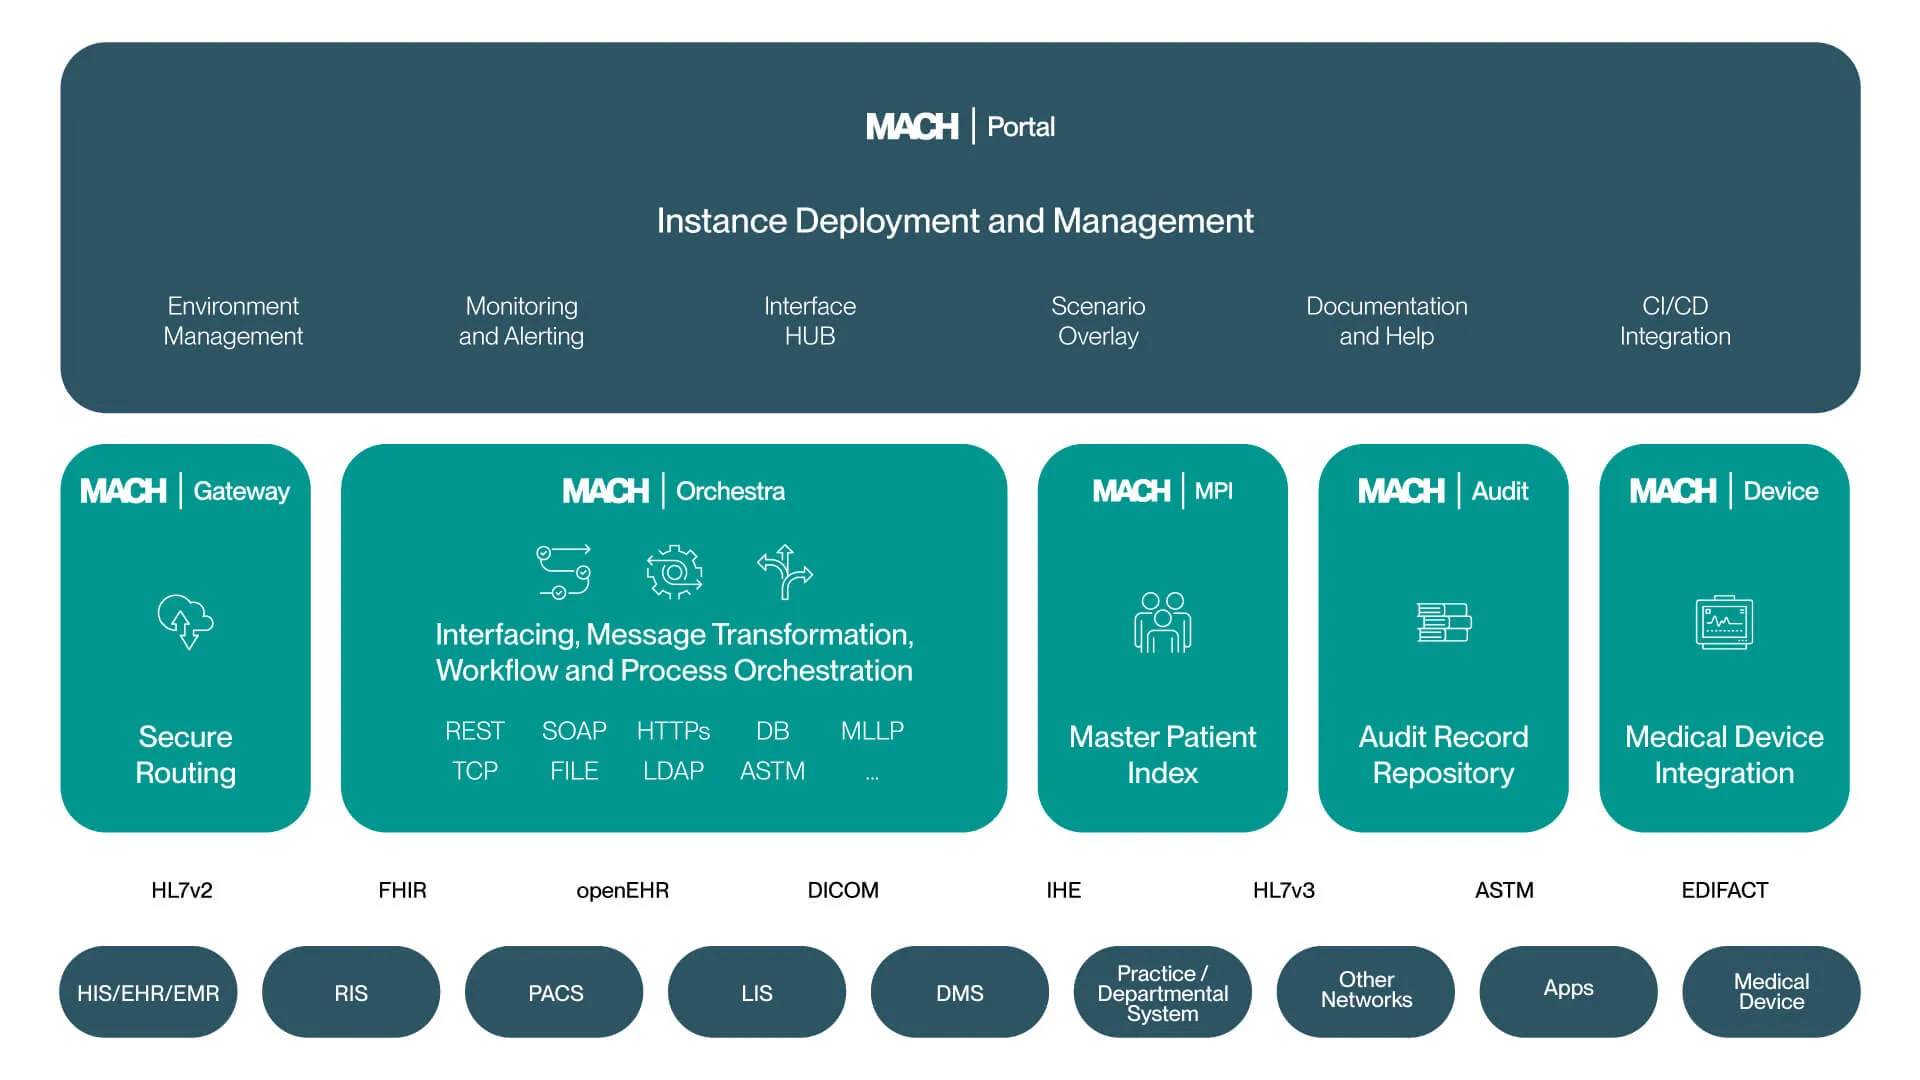The width and height of the screenshot is (1920, 1080).
Task: Open Environment Management in Portal
Action: [233, 321]
